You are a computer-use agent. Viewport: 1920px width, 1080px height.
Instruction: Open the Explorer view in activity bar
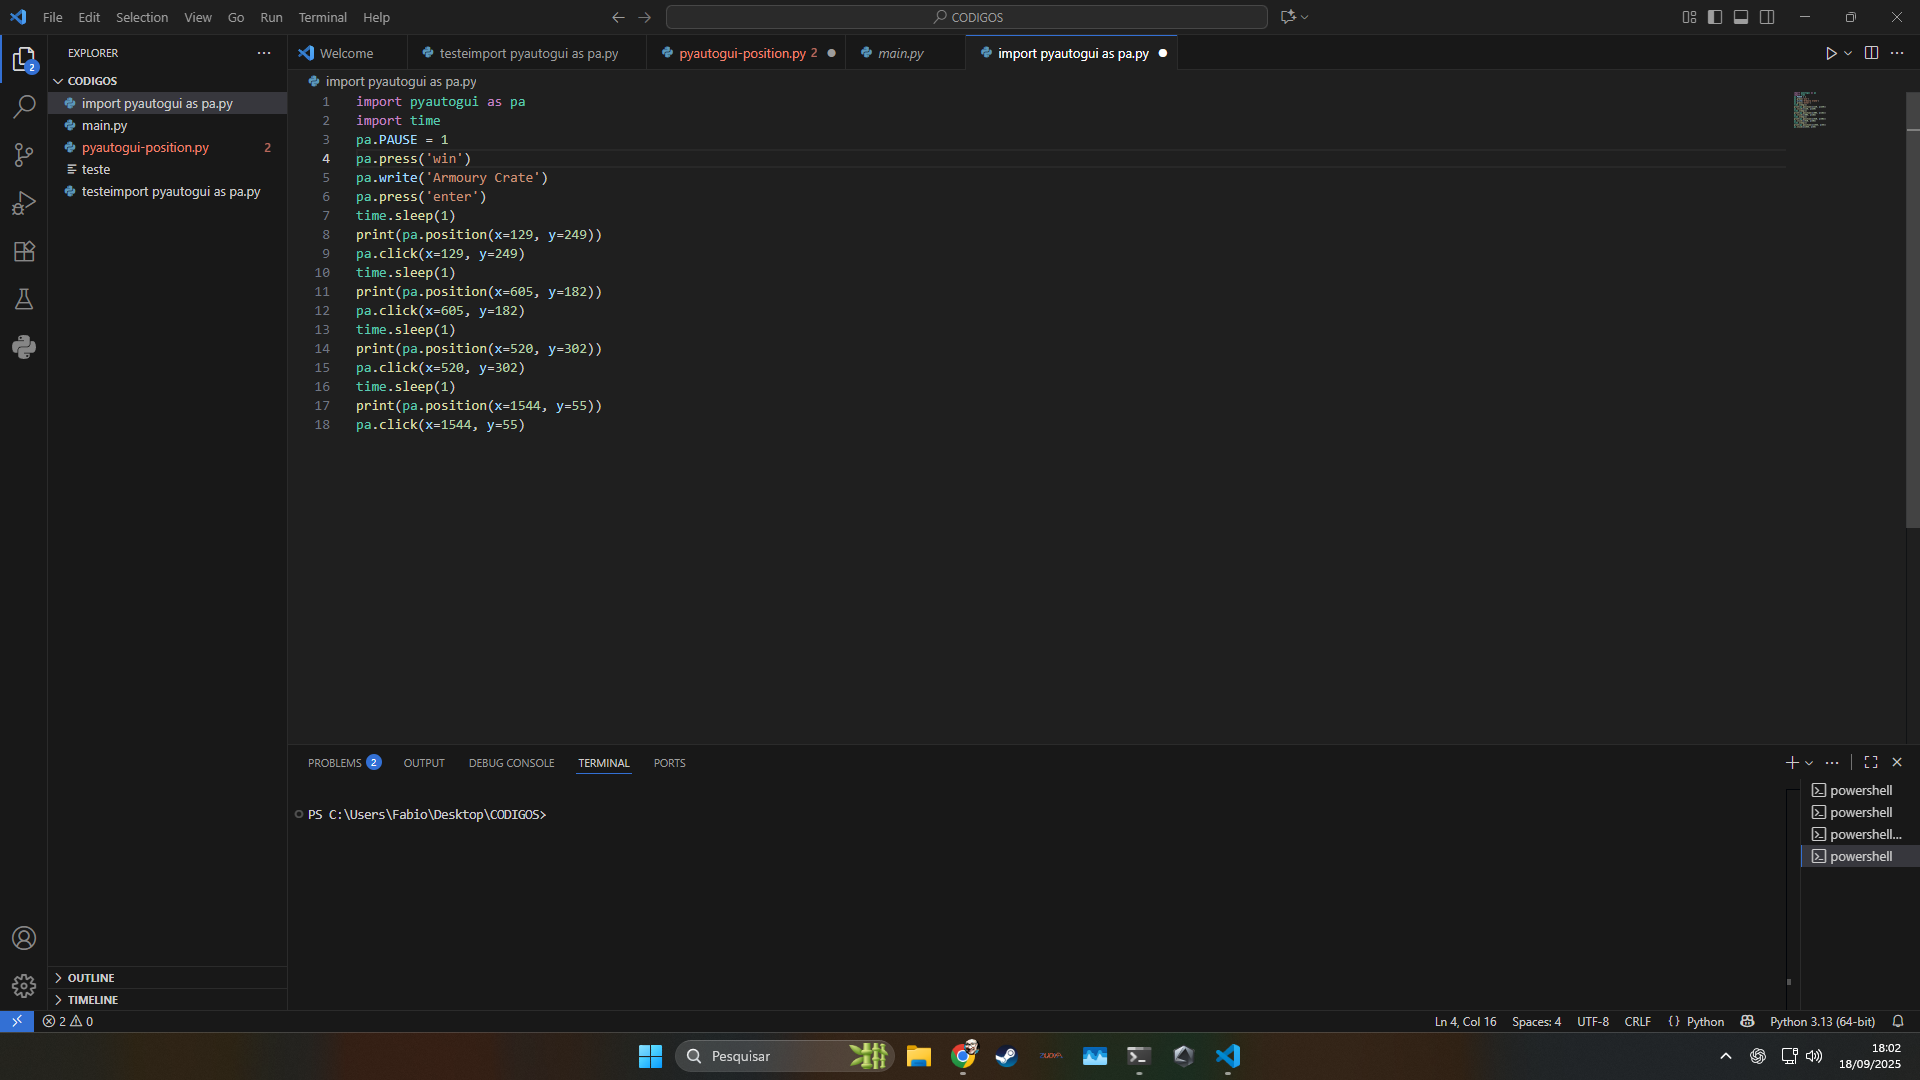pos(24,60)
